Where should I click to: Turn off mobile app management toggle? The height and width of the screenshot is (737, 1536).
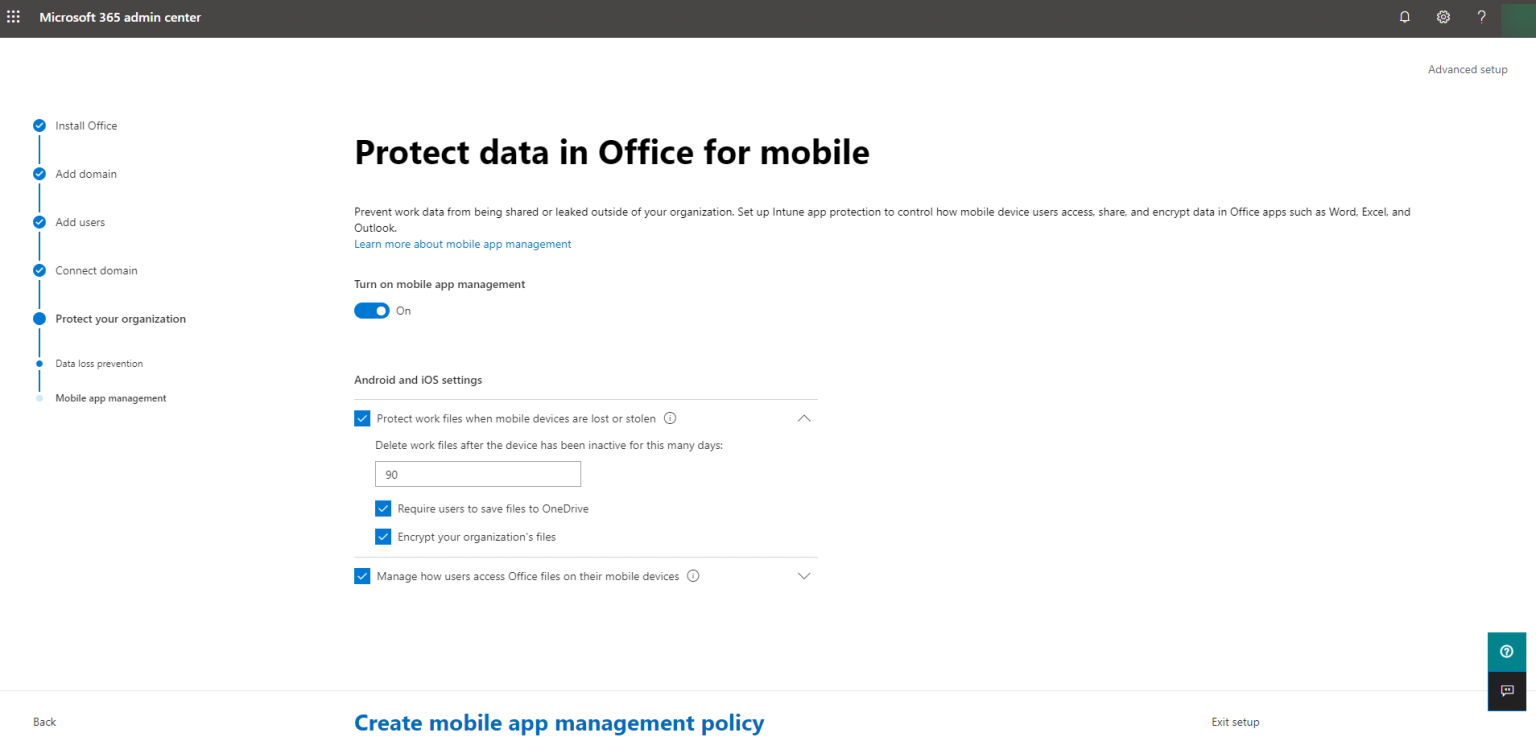(372, 311)
